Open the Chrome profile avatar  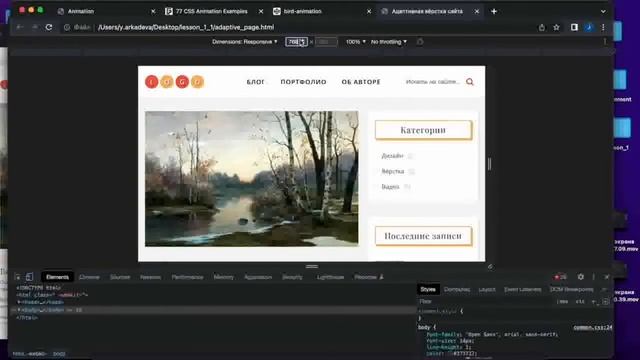click(589, 27)
